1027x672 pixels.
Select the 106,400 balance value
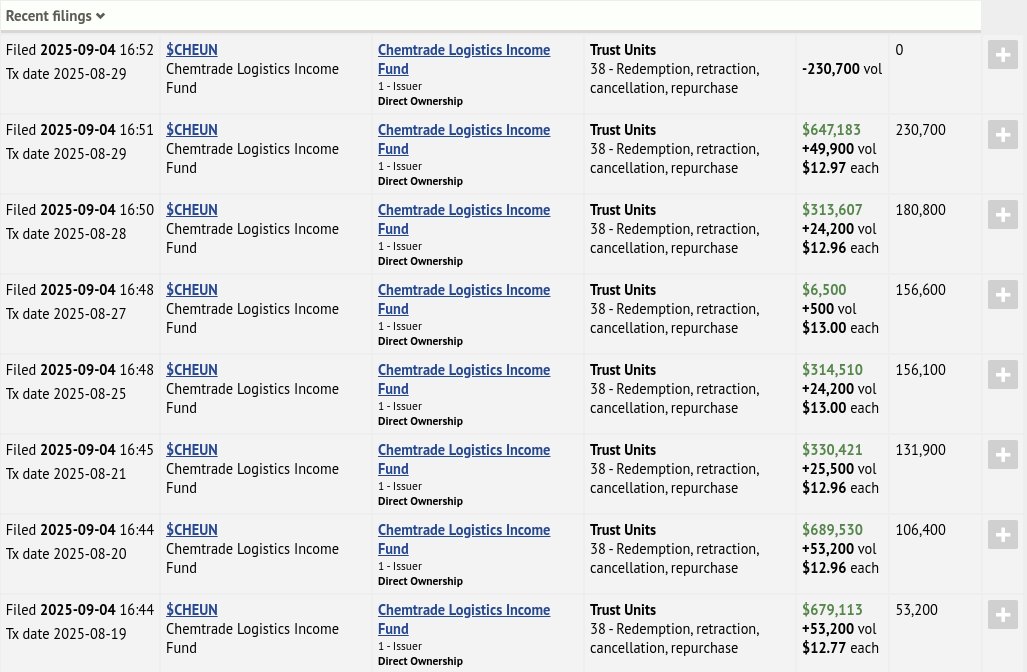tap(920, 529)
